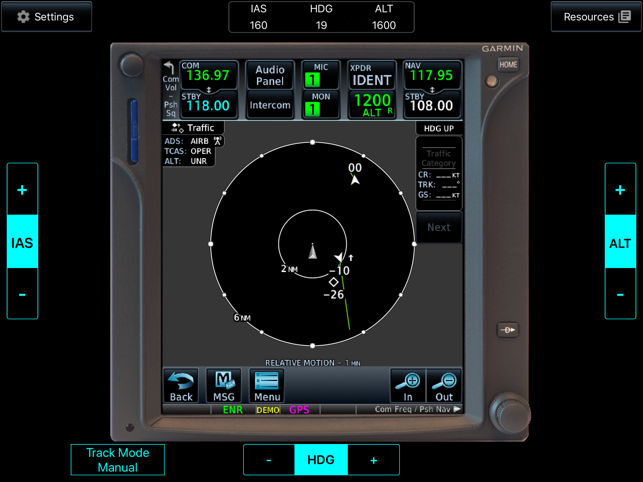The height and width of the screenshot is (482, 643).
Task: Zoom Out on traffic map
Action: pos(444,386)
